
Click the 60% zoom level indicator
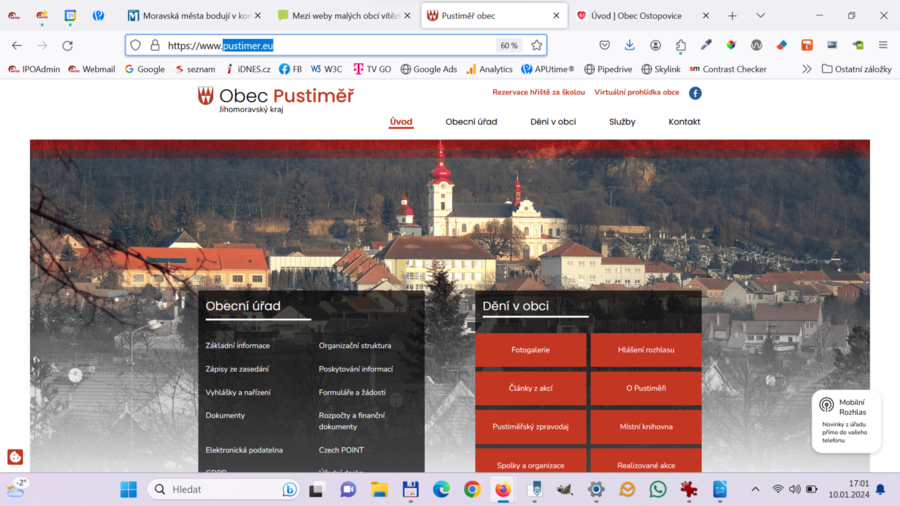click(509, 45)
